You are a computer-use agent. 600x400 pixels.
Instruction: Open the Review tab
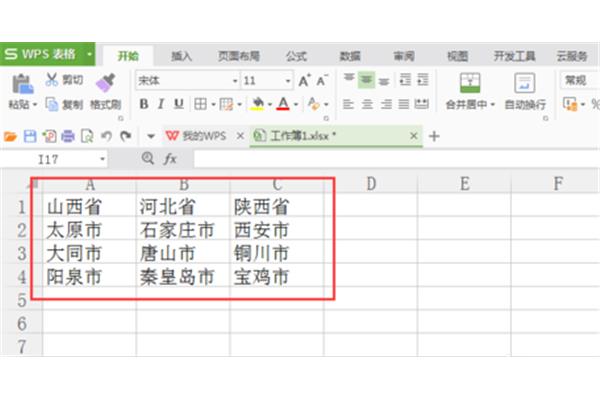[x=404, y=56]
